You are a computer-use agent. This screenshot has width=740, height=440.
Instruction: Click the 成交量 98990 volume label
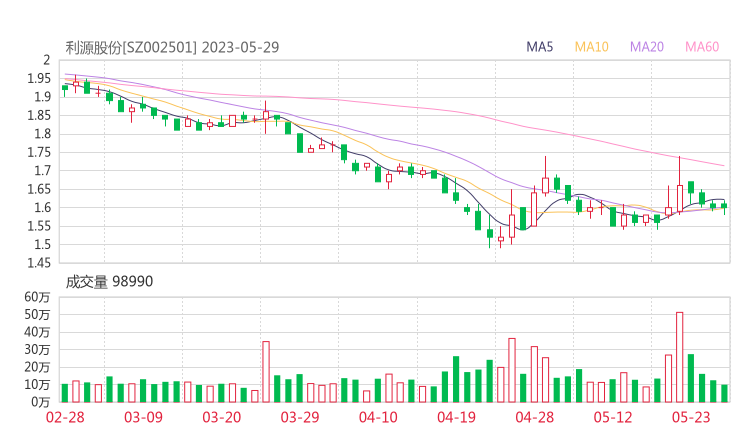coord(109,281)
